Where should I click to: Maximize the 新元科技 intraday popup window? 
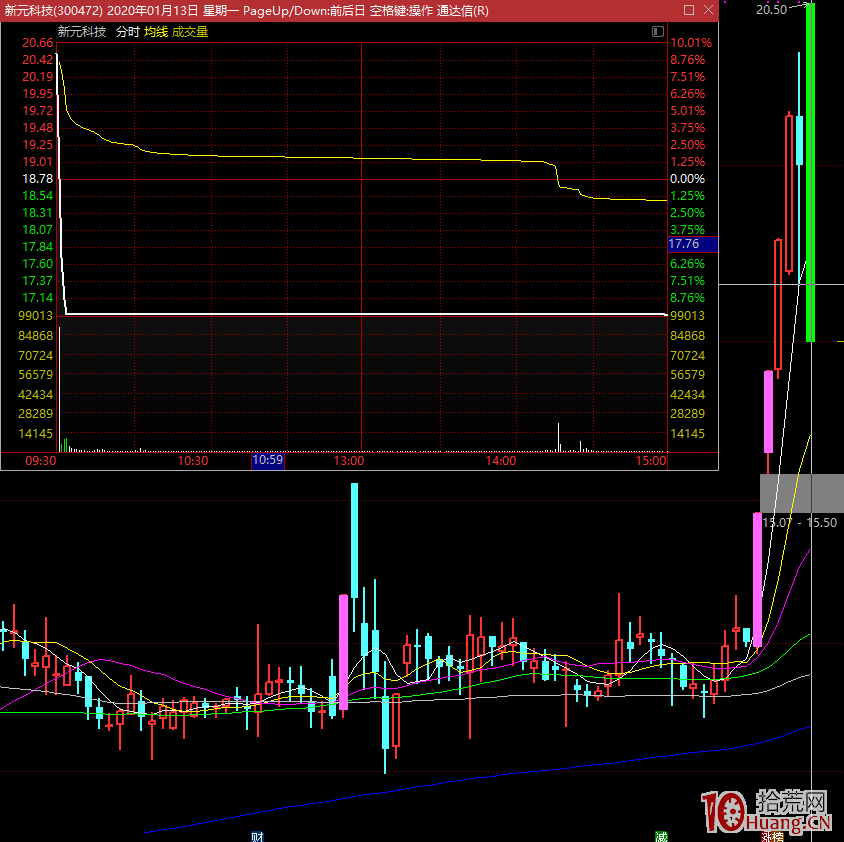(x=688, y=10)
